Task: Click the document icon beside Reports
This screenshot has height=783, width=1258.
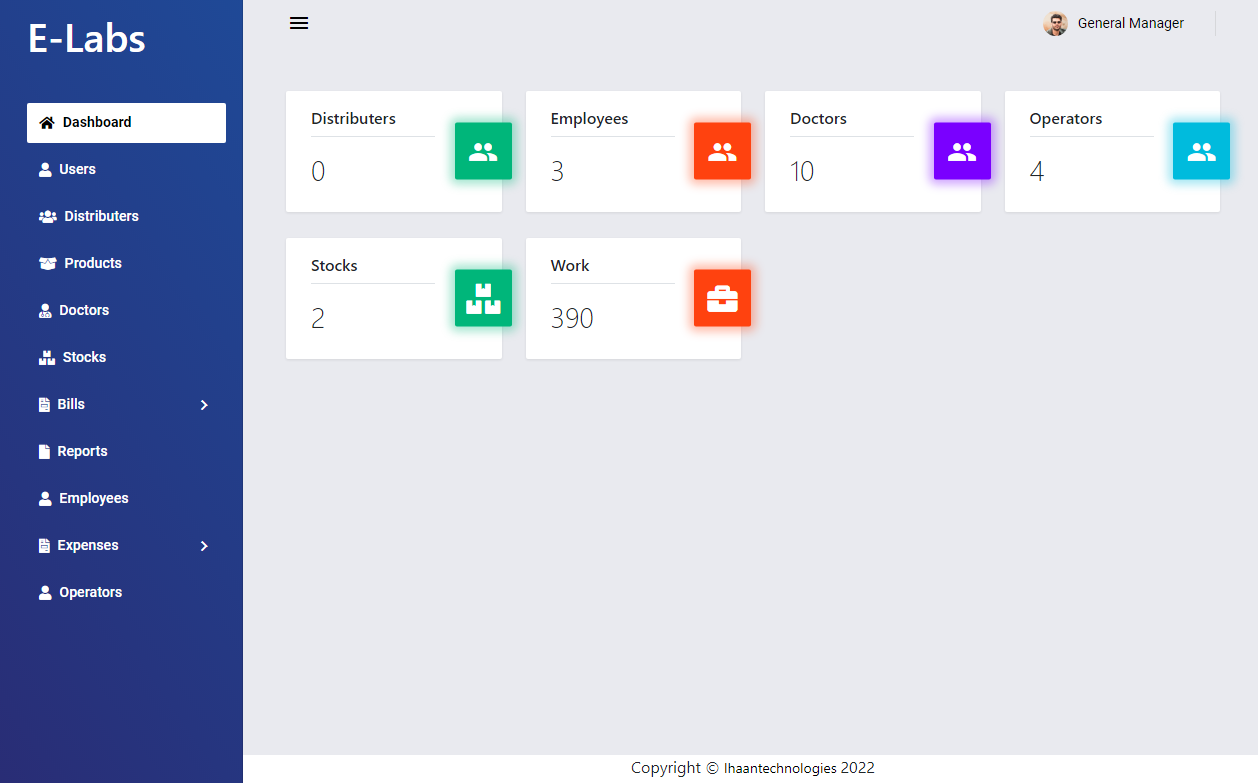Action: click(44, 452)
